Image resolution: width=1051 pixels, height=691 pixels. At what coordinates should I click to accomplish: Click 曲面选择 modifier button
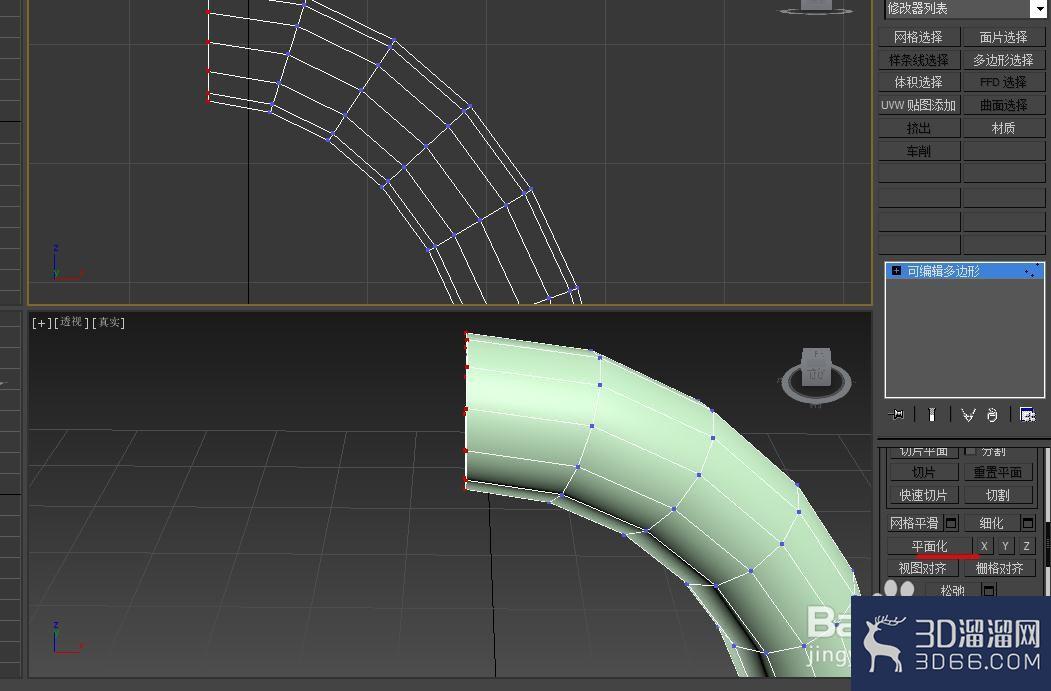1003,105
